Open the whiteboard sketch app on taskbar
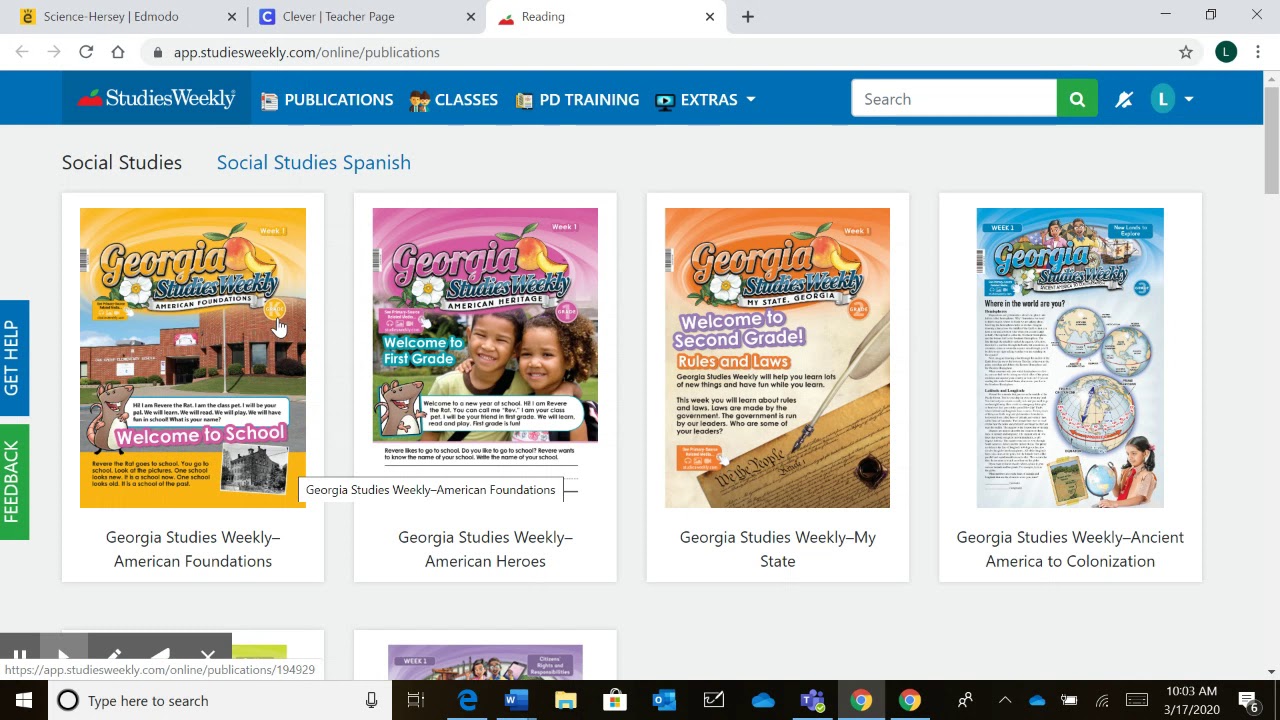 tap(714, 700)
